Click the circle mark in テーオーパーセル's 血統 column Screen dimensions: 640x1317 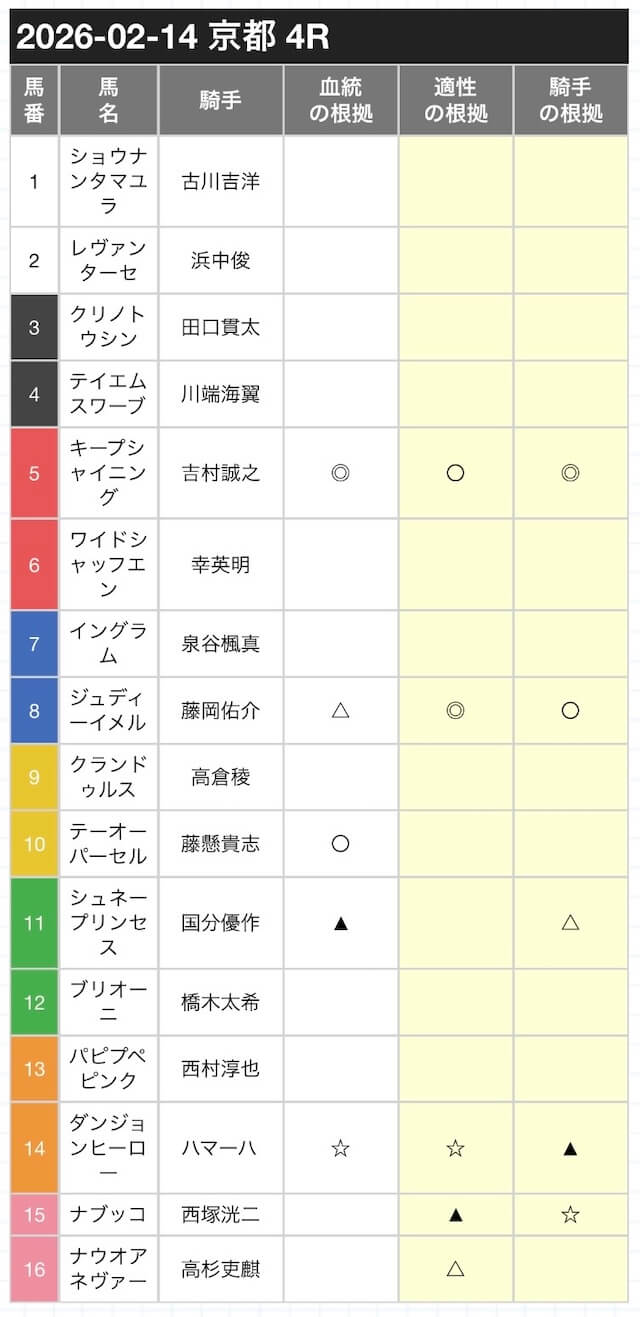tap(340, 843)
